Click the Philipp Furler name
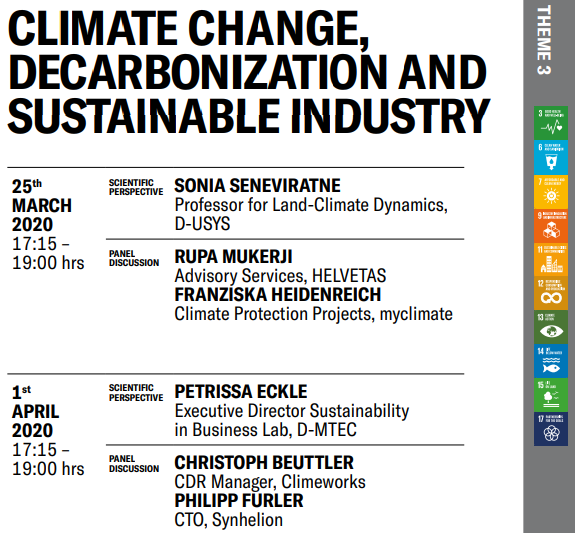The image size is (575, 533). coord(239,501)
